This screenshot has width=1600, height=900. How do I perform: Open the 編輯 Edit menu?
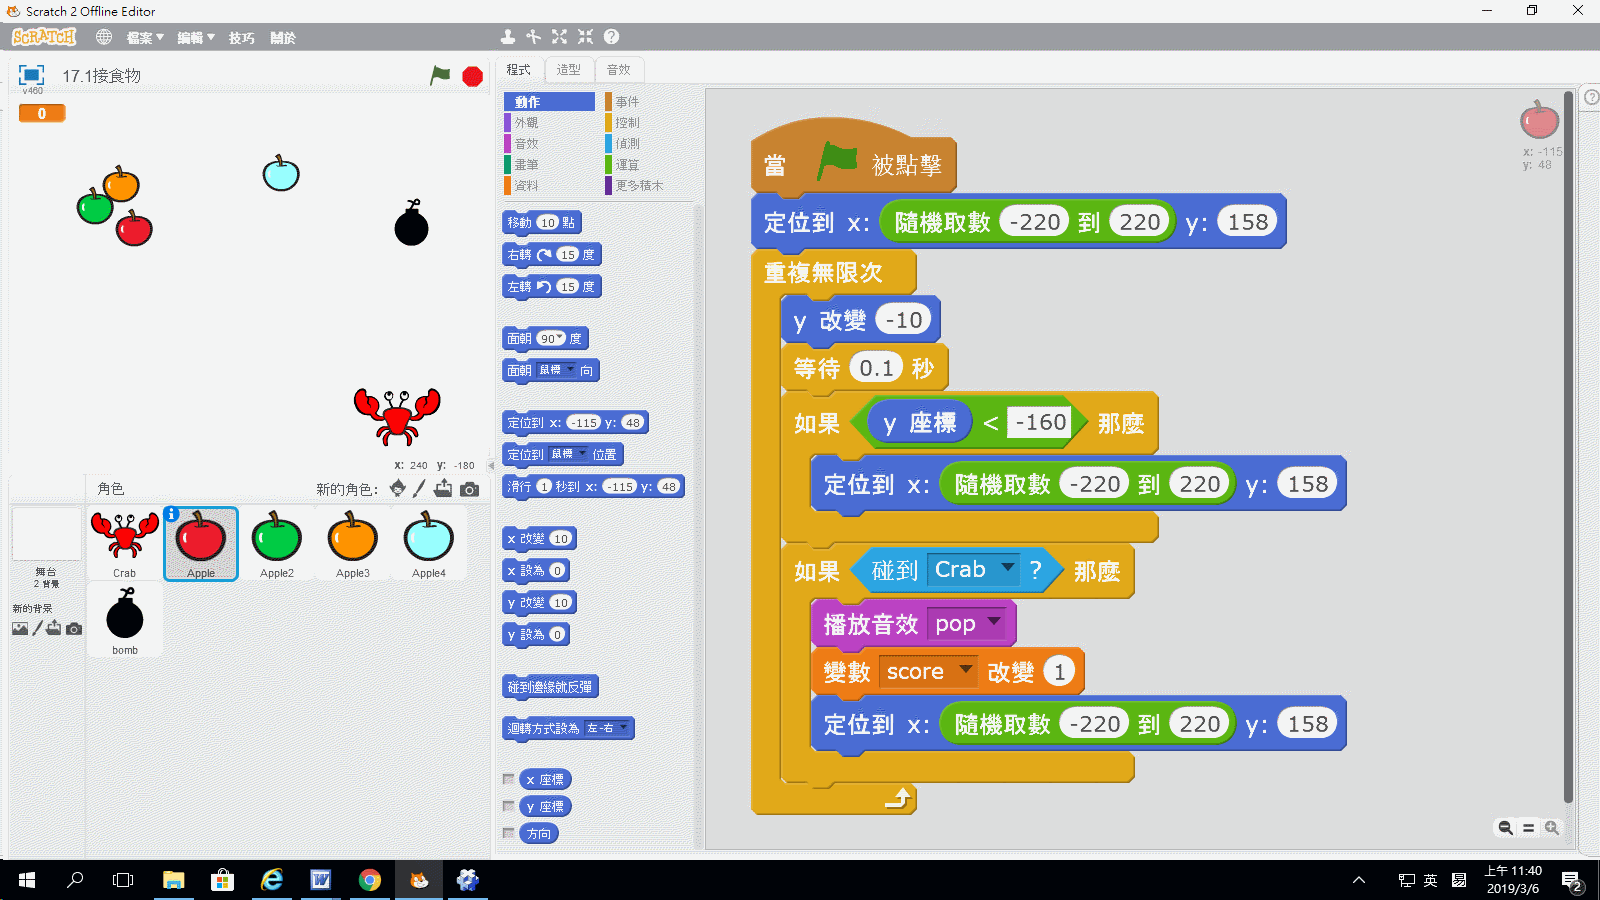[196, 38]
